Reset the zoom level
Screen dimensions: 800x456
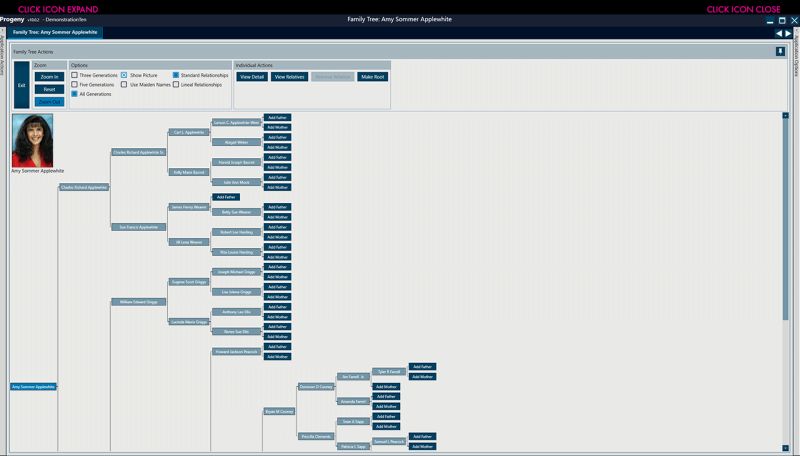[49, 89]
